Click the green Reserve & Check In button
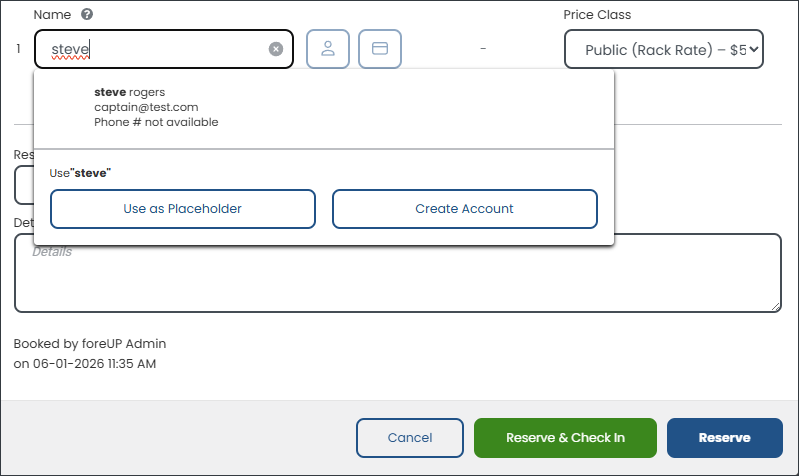The image size is (799, 476). tap(565, 438)
